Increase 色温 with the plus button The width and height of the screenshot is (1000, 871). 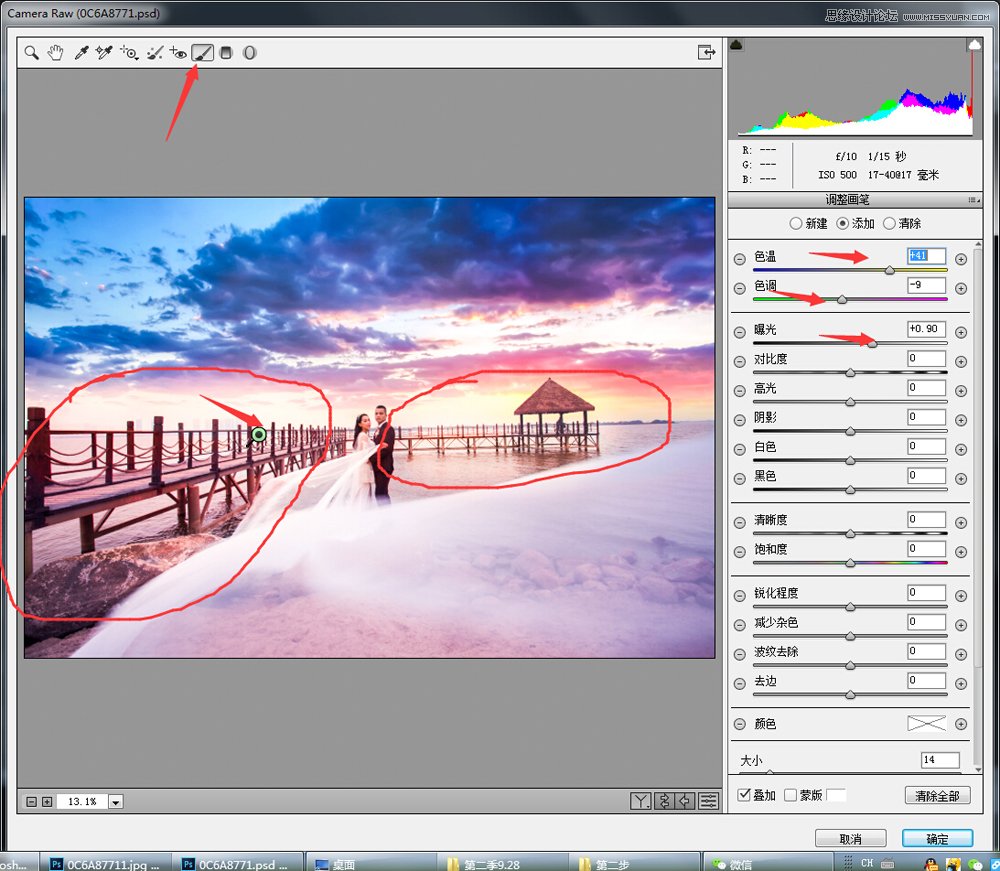[960, 260]
